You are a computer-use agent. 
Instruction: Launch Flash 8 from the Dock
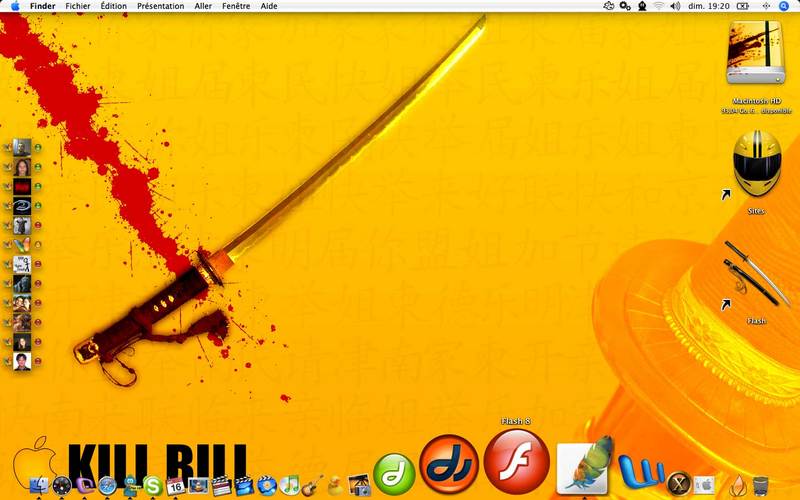coord(516,461)
